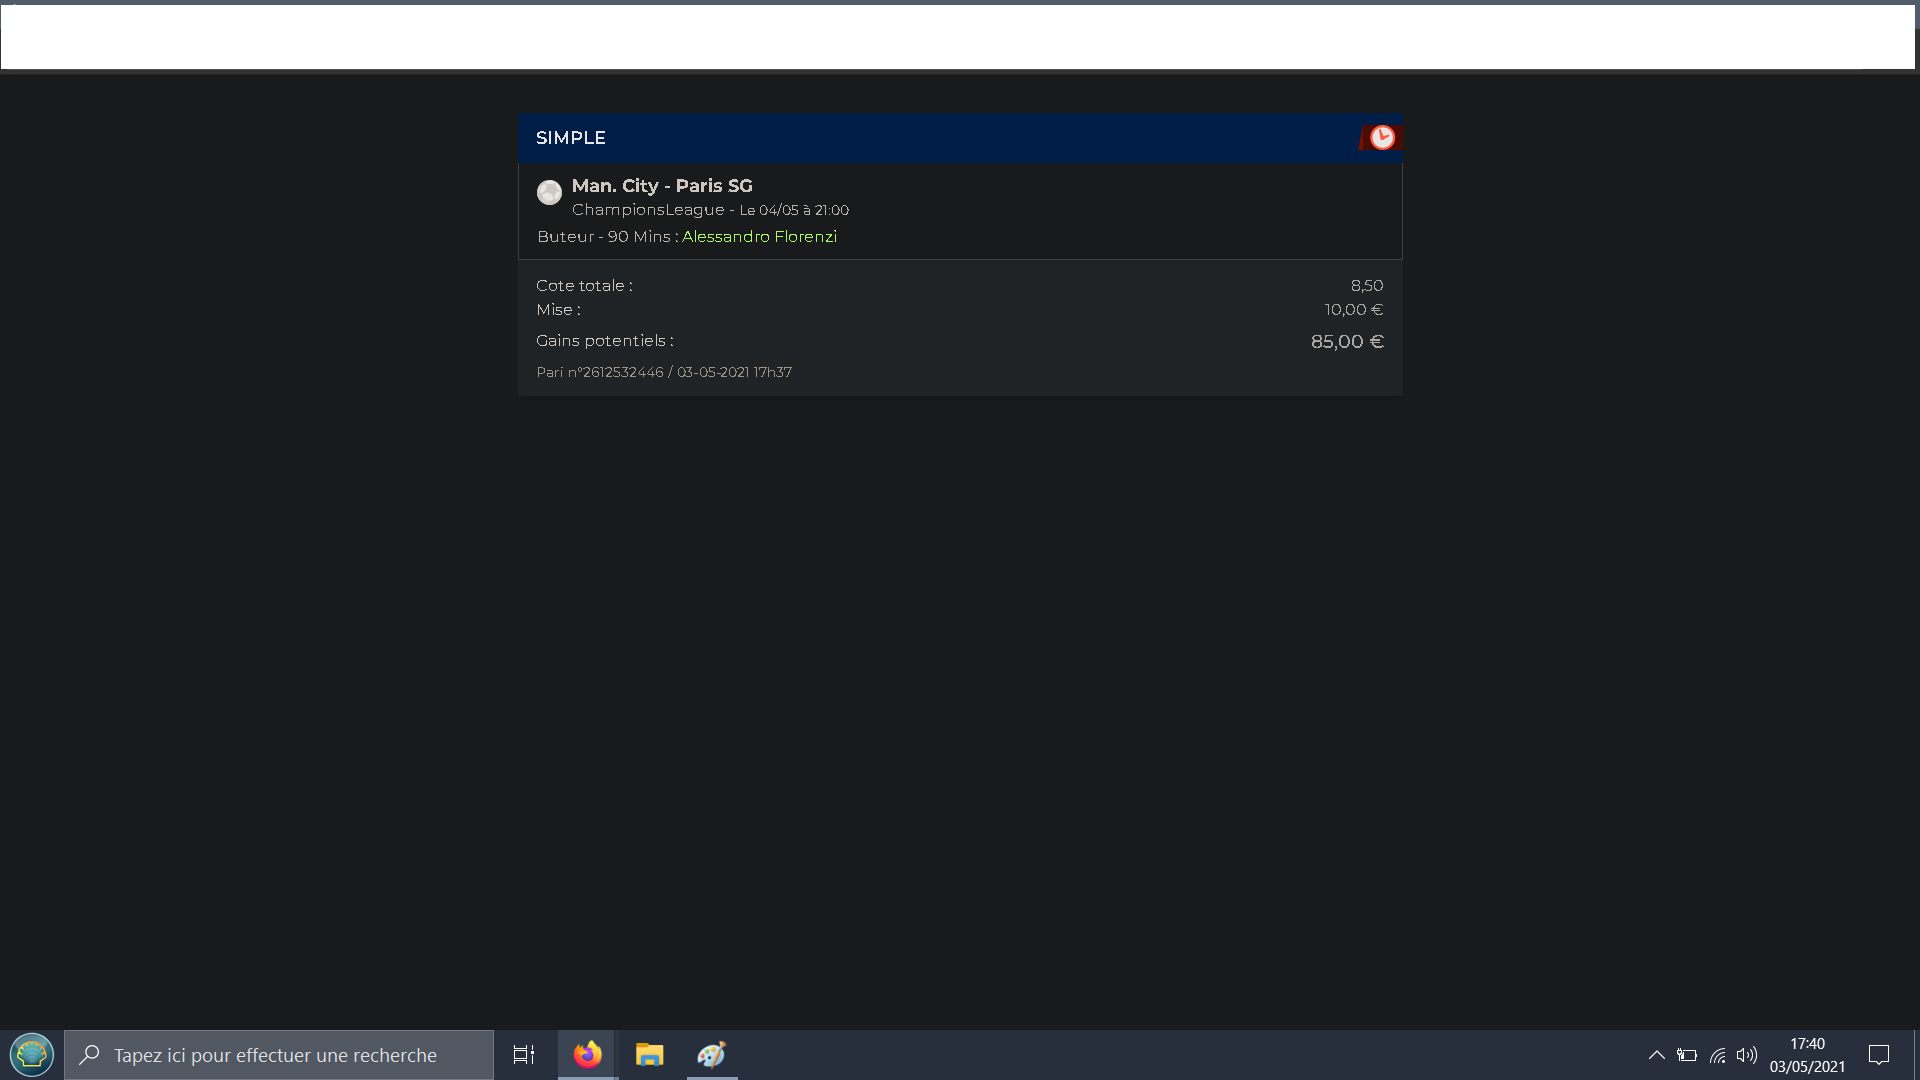Open the taskbar clock and date

[x=1807, y=1055]
